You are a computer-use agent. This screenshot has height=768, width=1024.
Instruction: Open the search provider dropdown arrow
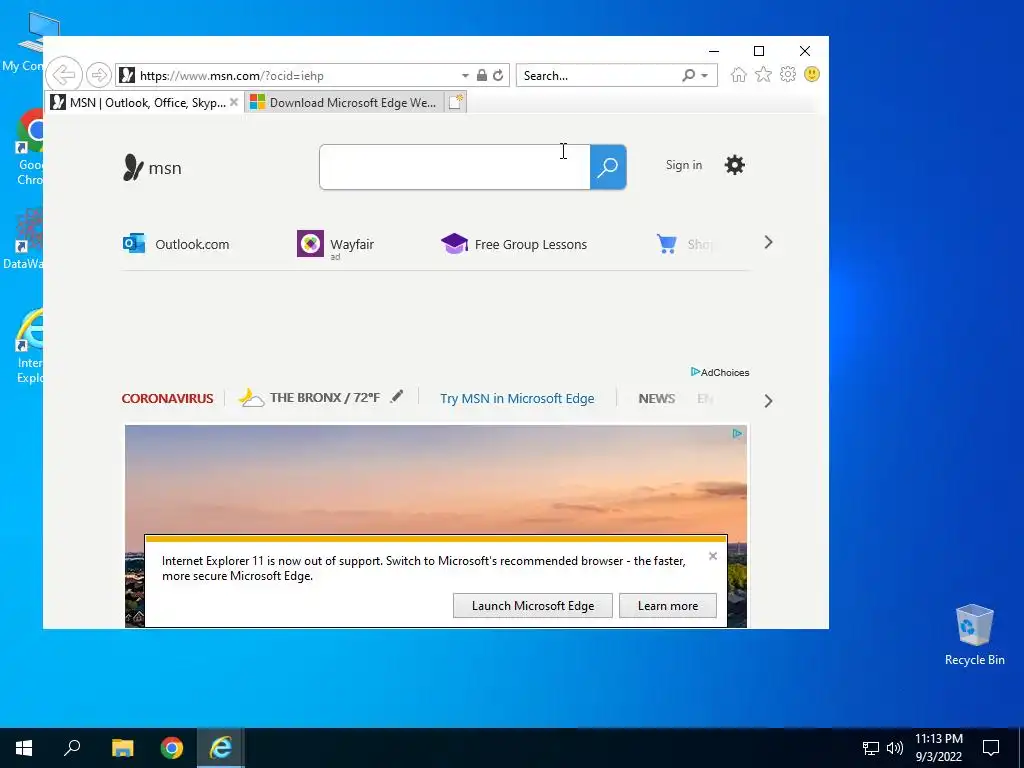tap(705, 76)
